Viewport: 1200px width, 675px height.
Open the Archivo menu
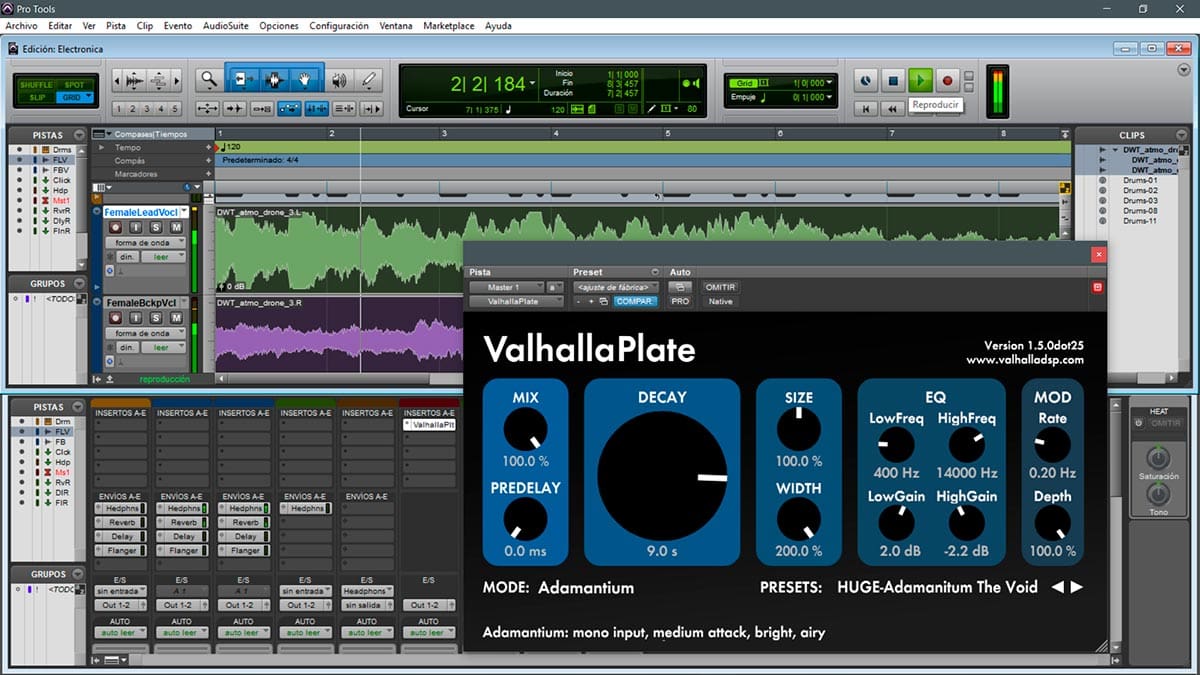[21, 25]
